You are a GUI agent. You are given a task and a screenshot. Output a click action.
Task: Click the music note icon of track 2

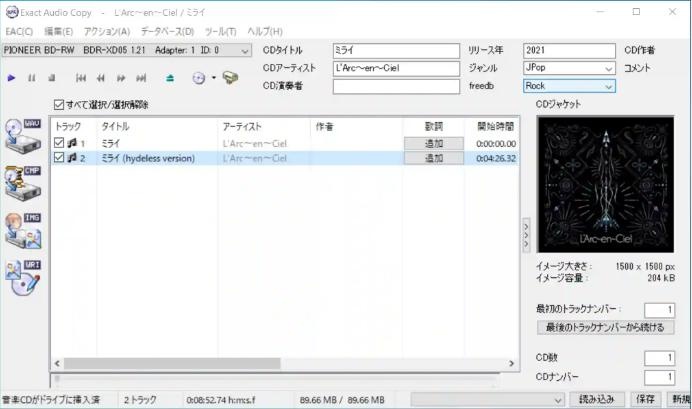point(72,158)
